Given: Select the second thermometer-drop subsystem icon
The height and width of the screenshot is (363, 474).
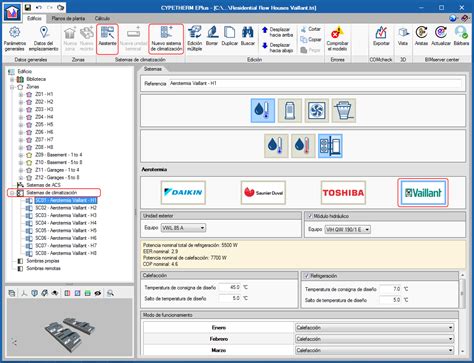Looking at the screenshot, I should tap(303, 146).
